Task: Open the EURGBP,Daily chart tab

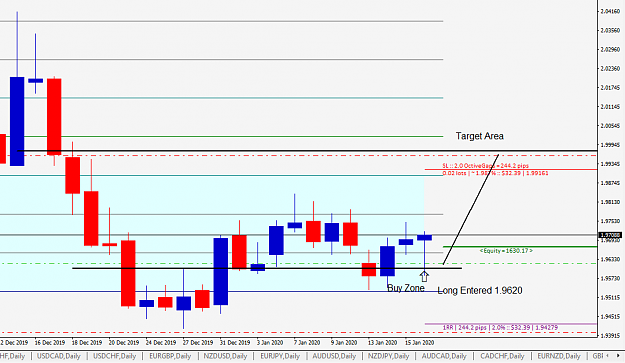Action: tap(170, 356)
